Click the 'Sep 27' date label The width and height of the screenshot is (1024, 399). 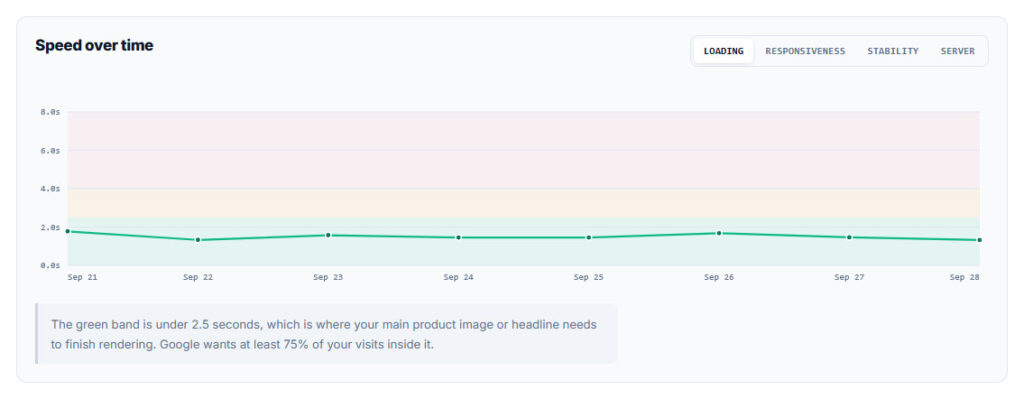click(849, 278)
